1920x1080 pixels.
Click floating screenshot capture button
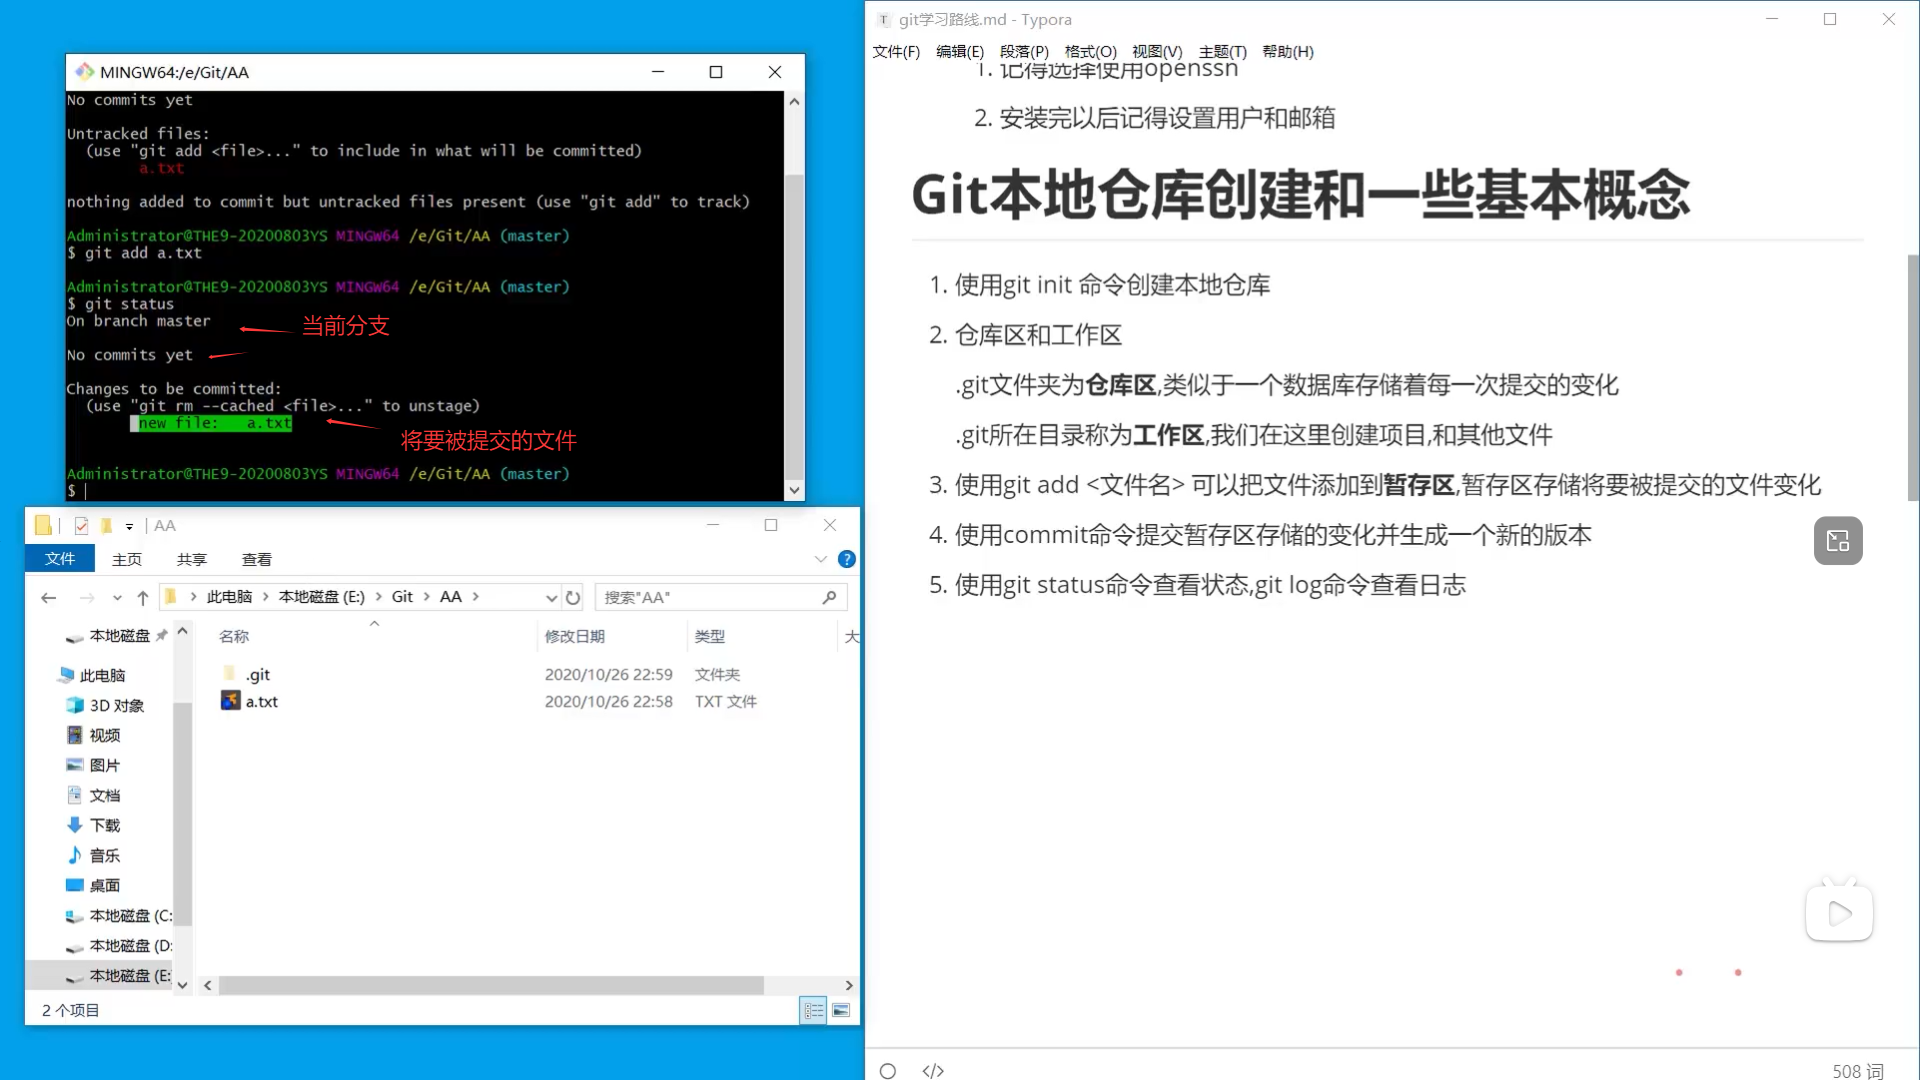pyautogui.click(x=1838, y=541)
